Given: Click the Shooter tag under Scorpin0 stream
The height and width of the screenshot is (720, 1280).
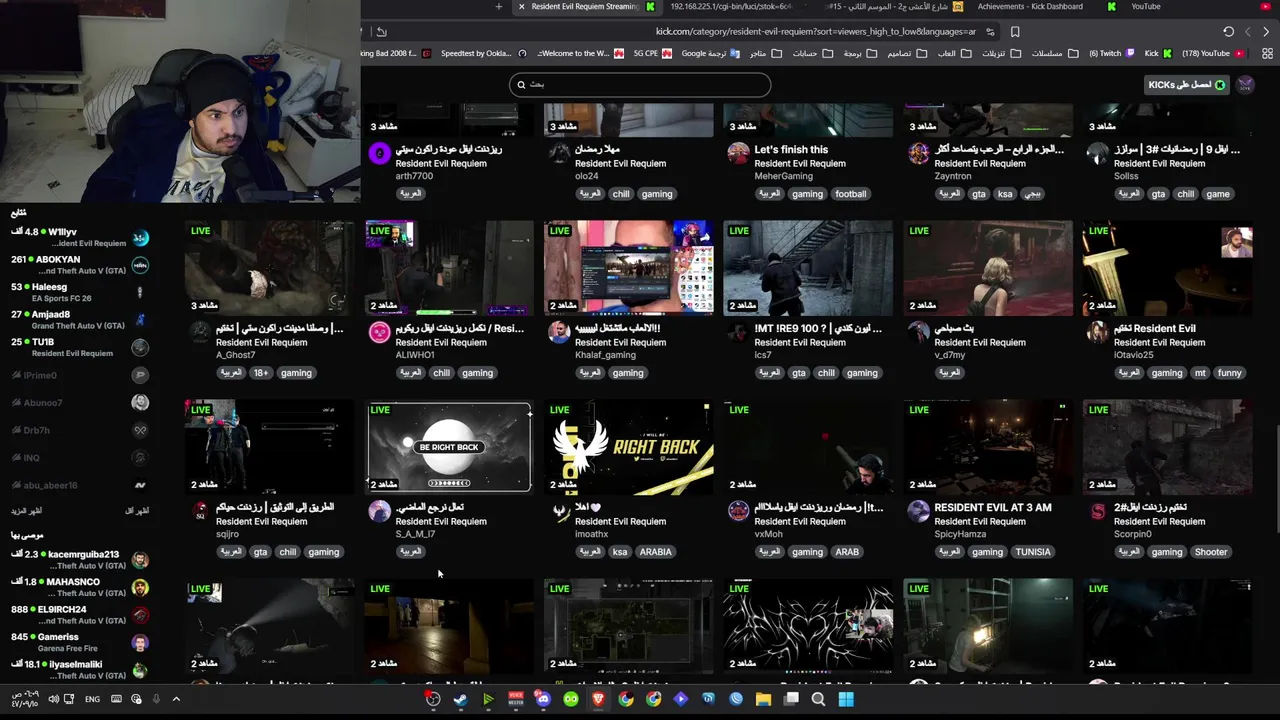Looking at the screenshot, I should click(x=1211, y=552).
